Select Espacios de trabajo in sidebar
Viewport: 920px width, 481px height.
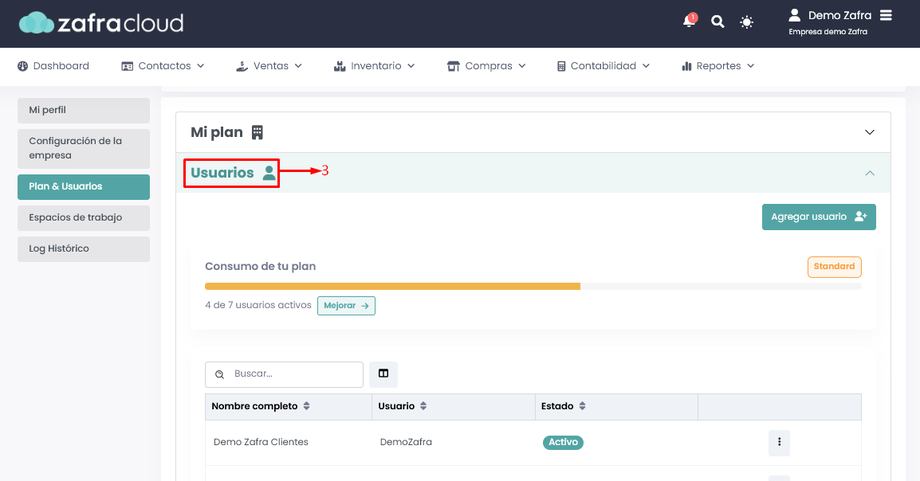click(83, 217)
